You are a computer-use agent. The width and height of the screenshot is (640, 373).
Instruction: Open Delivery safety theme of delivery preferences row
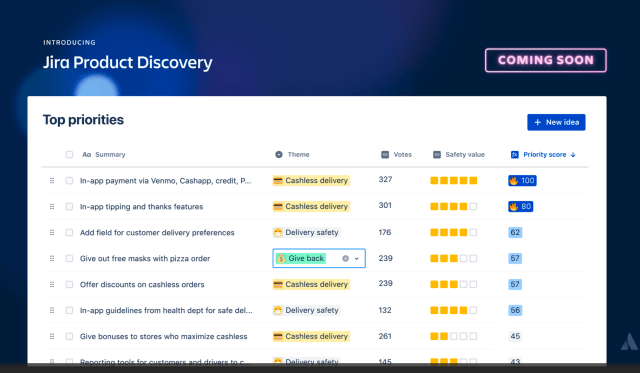(307, 233)
